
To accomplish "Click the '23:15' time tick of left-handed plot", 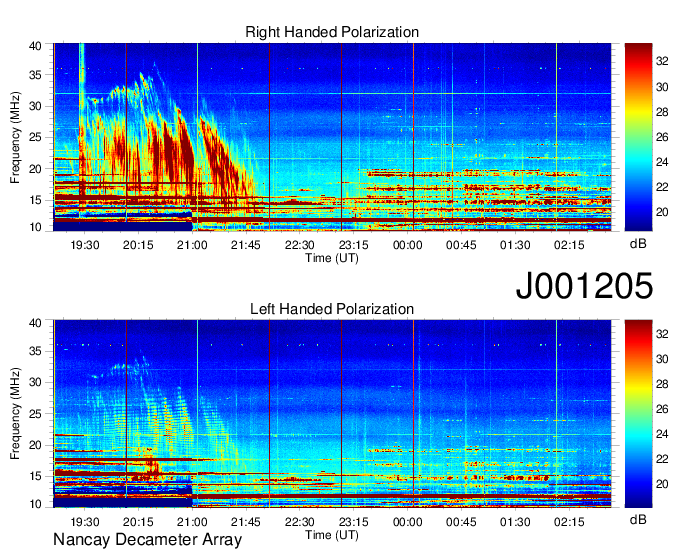I will 353,522.
